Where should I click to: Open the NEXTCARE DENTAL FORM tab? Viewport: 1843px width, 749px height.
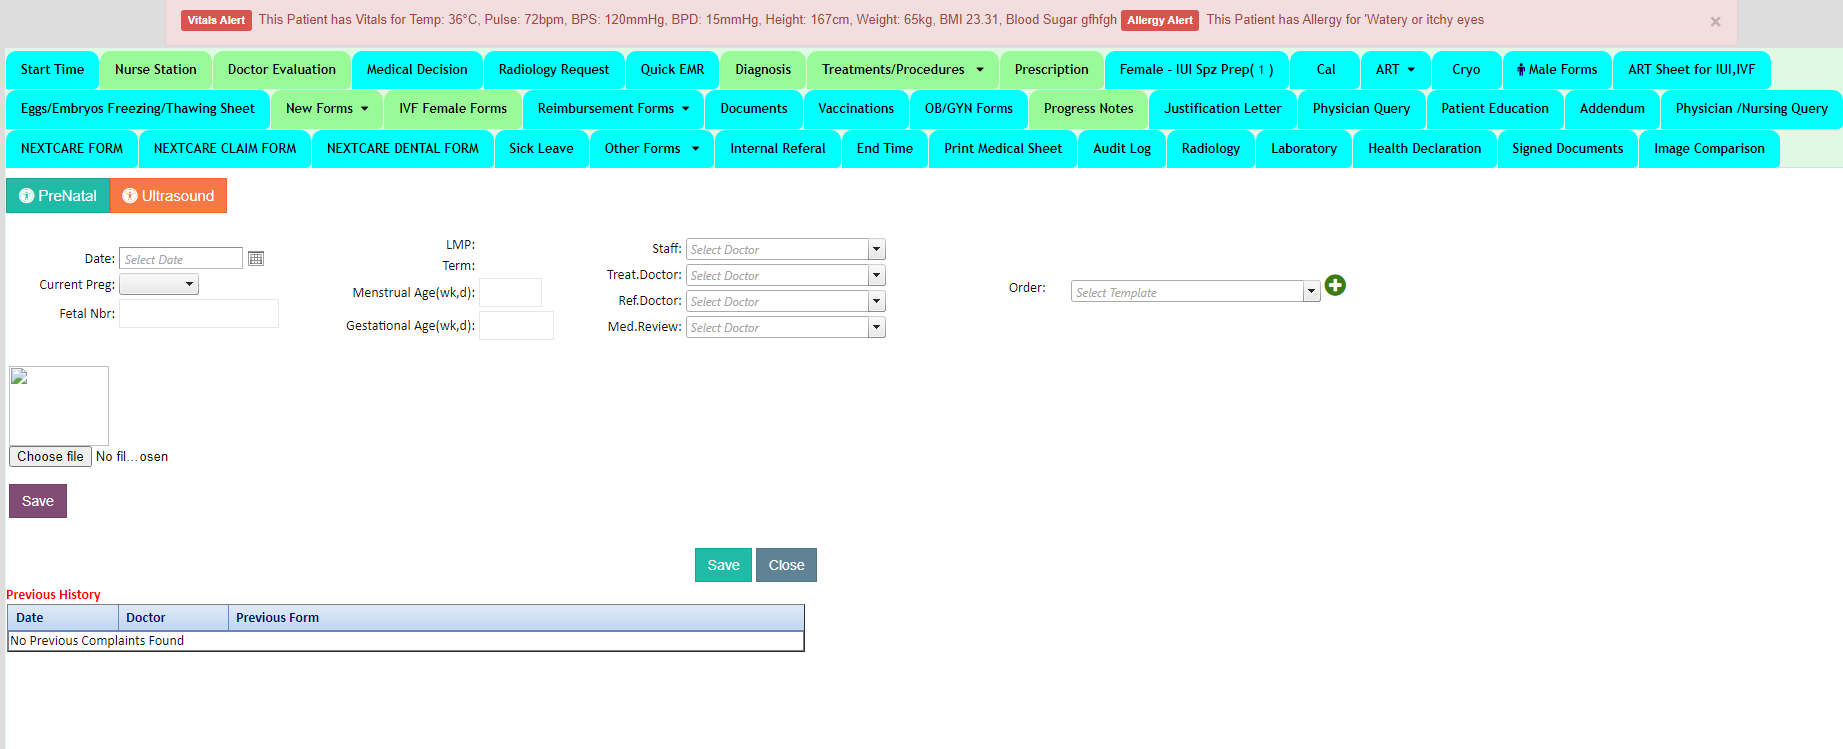click(x=403, y=149)
